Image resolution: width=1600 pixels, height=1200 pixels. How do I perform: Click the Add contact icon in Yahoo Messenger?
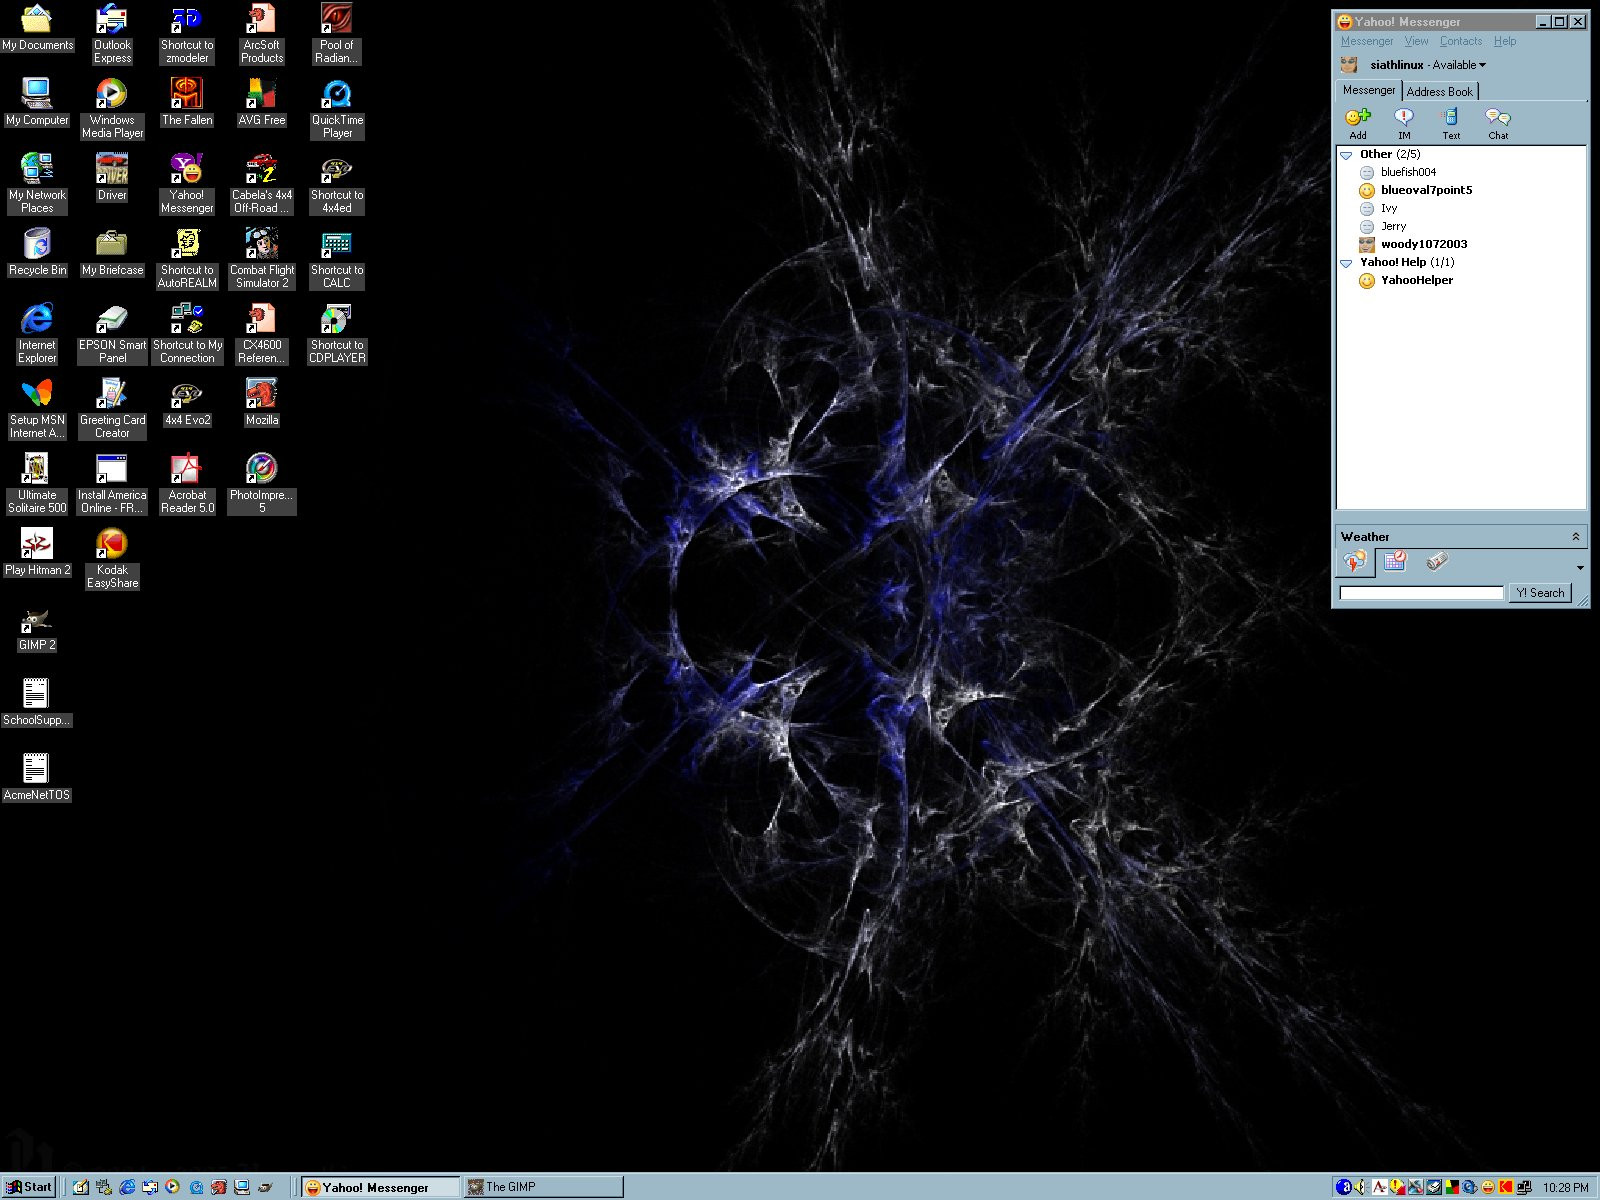tap(1357, 118)
